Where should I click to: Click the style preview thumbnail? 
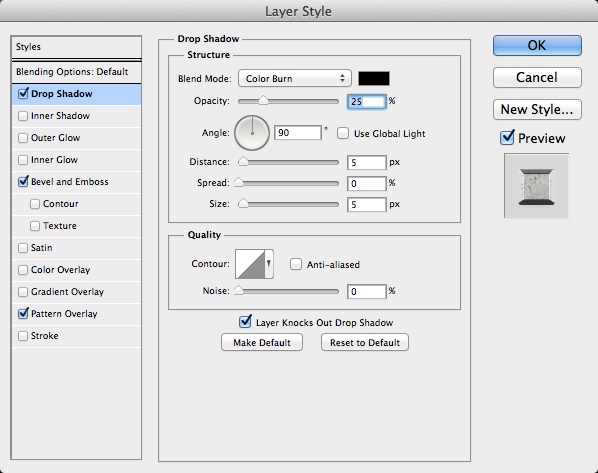pos(537,186)
